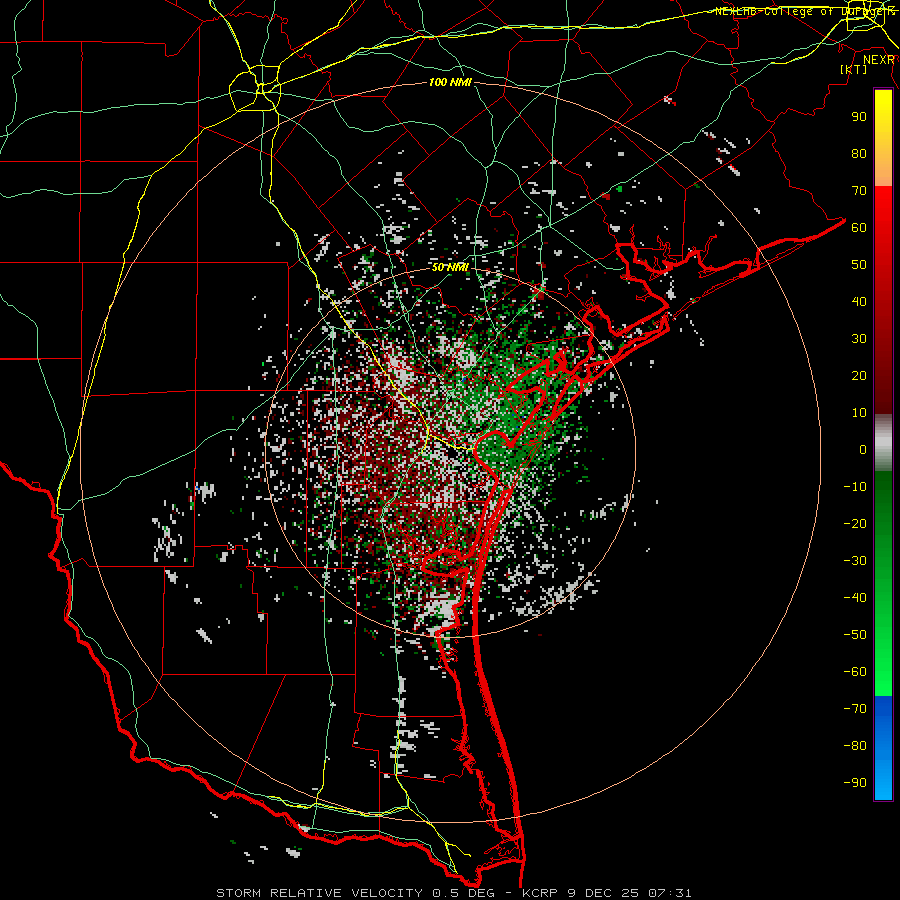900x900 pixels.
Task: Select the "-10" value on velocity scale
Action: (x=855, y=487)
